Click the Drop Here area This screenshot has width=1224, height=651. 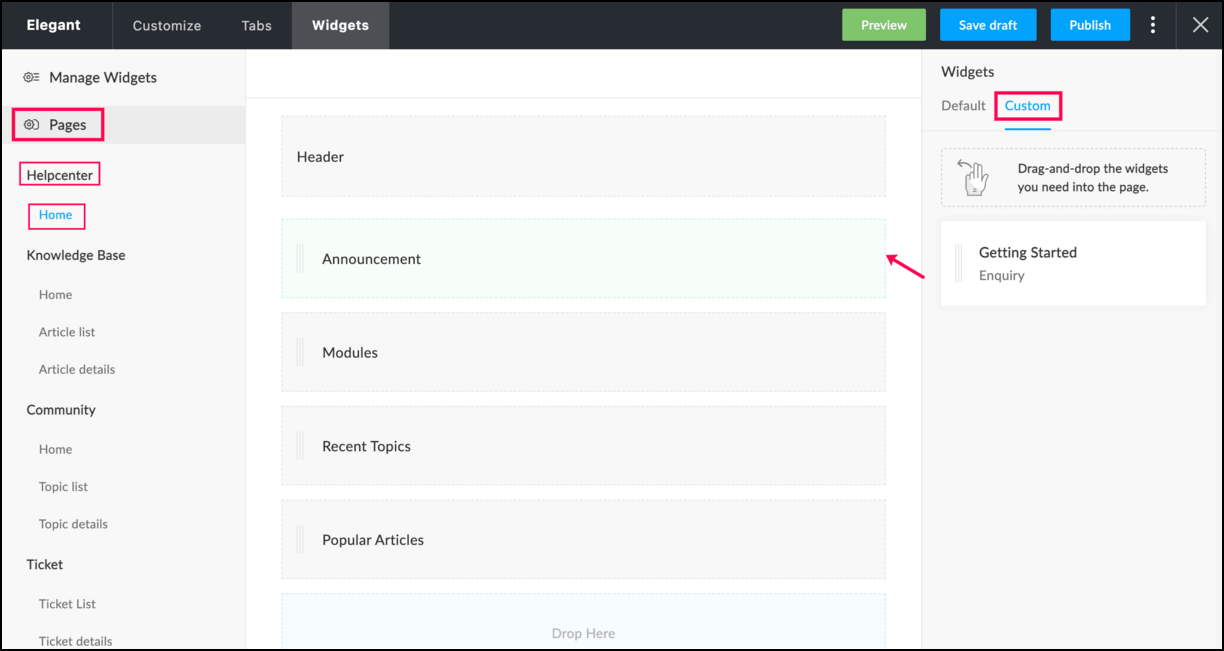[x=583, y=622]
